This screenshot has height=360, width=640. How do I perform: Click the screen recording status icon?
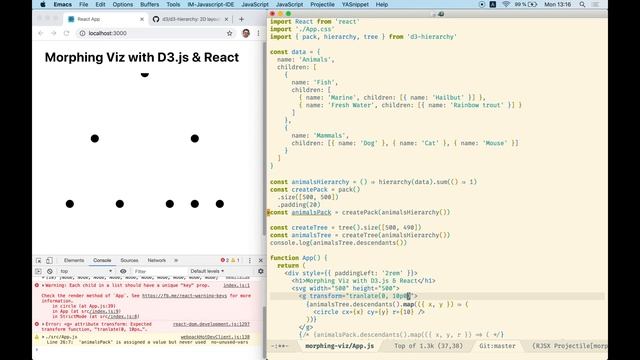point(482,4)
